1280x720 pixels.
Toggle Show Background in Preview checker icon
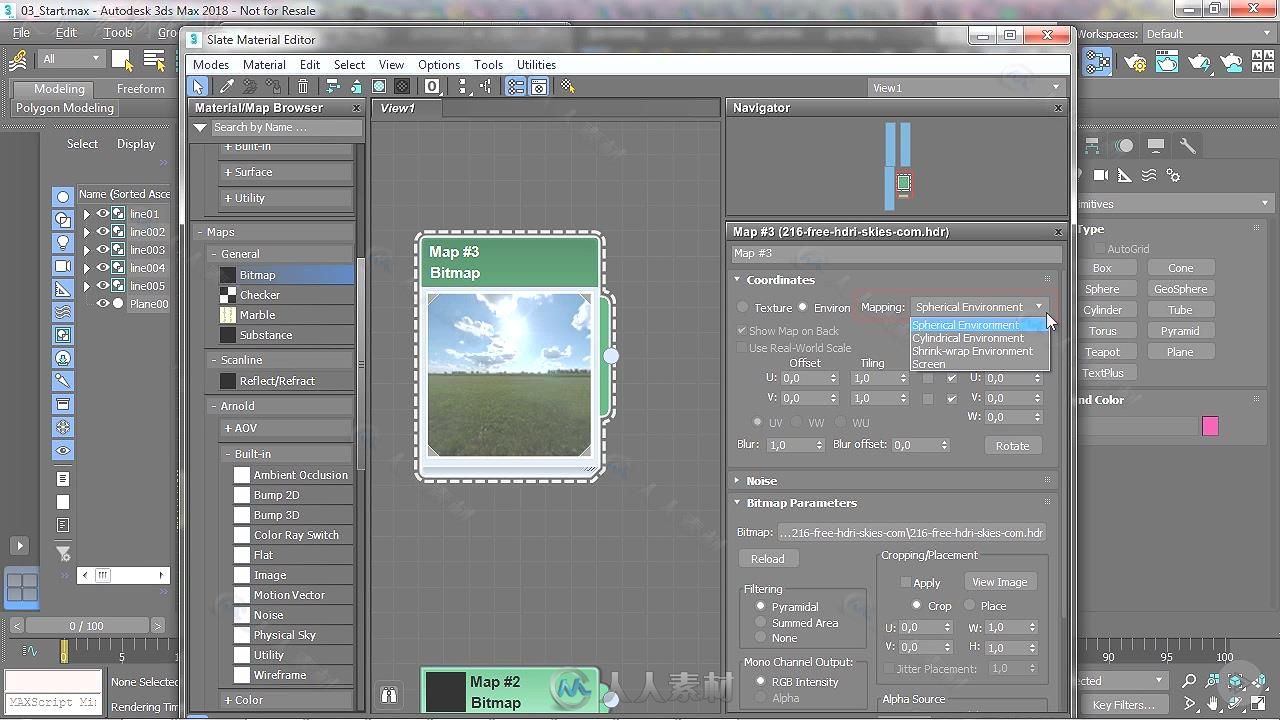coord(402,87)
